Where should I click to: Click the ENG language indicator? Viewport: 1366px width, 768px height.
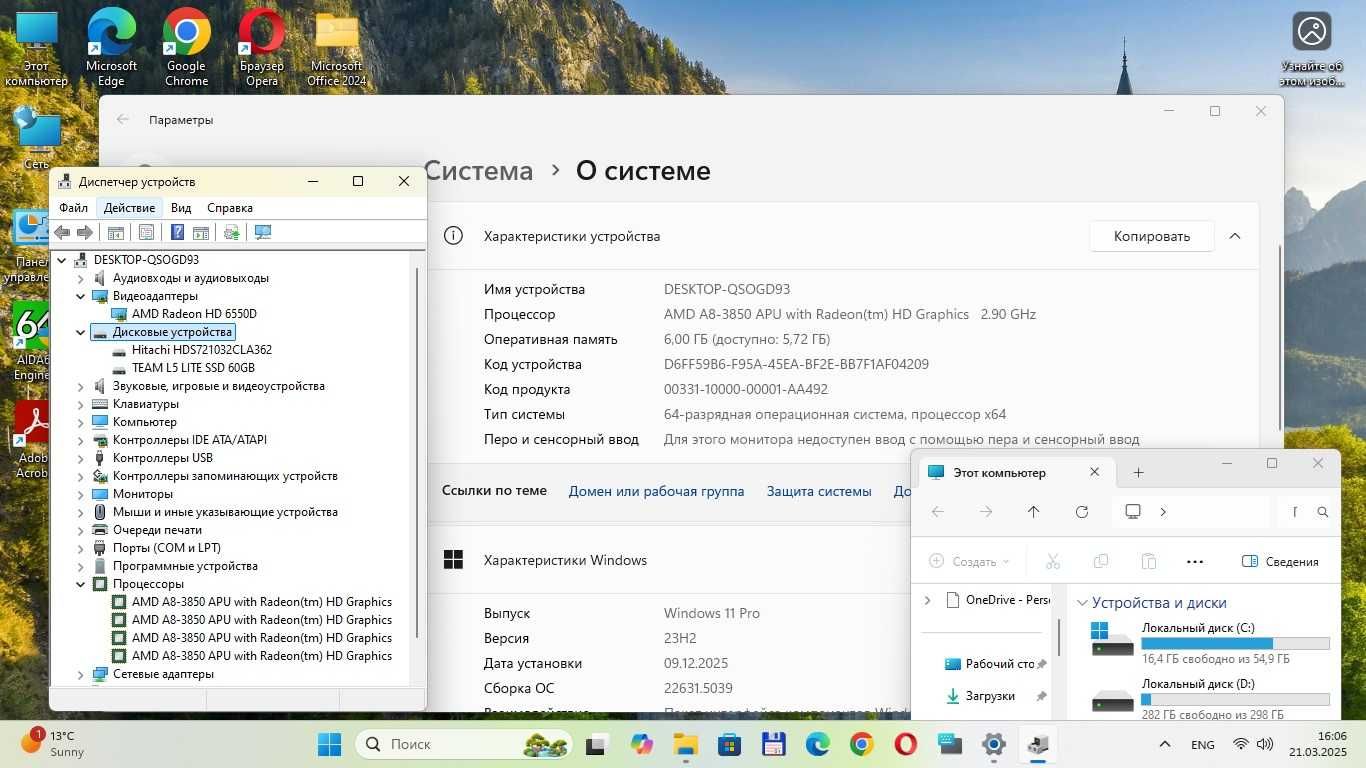[x=1203, y=745]
